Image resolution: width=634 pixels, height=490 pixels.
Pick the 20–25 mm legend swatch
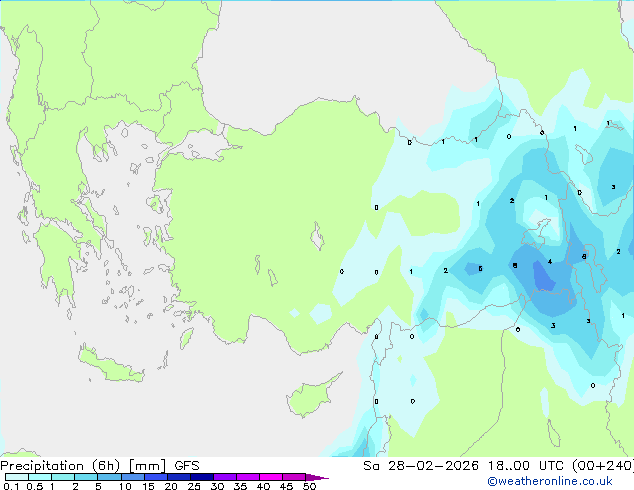coord(179,477)
